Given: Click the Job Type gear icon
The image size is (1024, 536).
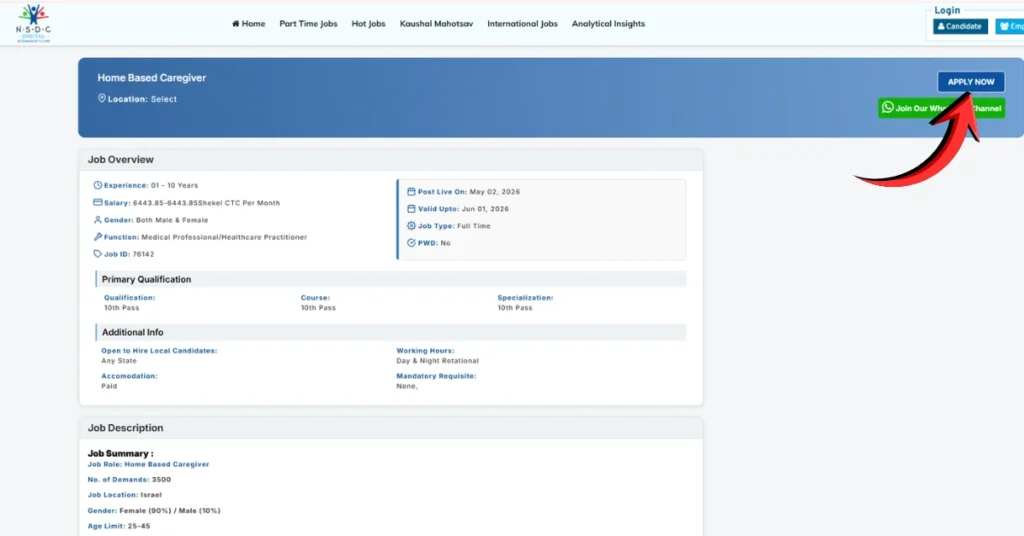Looking at the screenshot, I should 411,226.
